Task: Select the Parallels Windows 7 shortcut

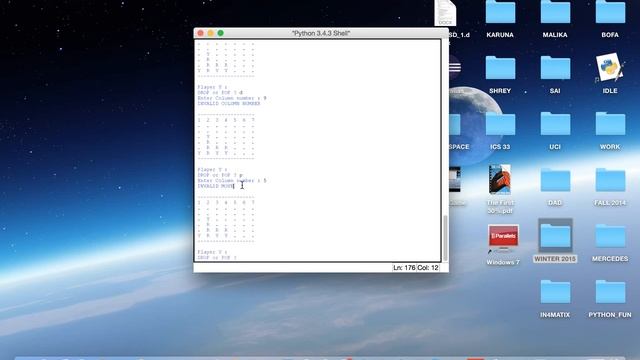Action: click(x=503, y=238)
